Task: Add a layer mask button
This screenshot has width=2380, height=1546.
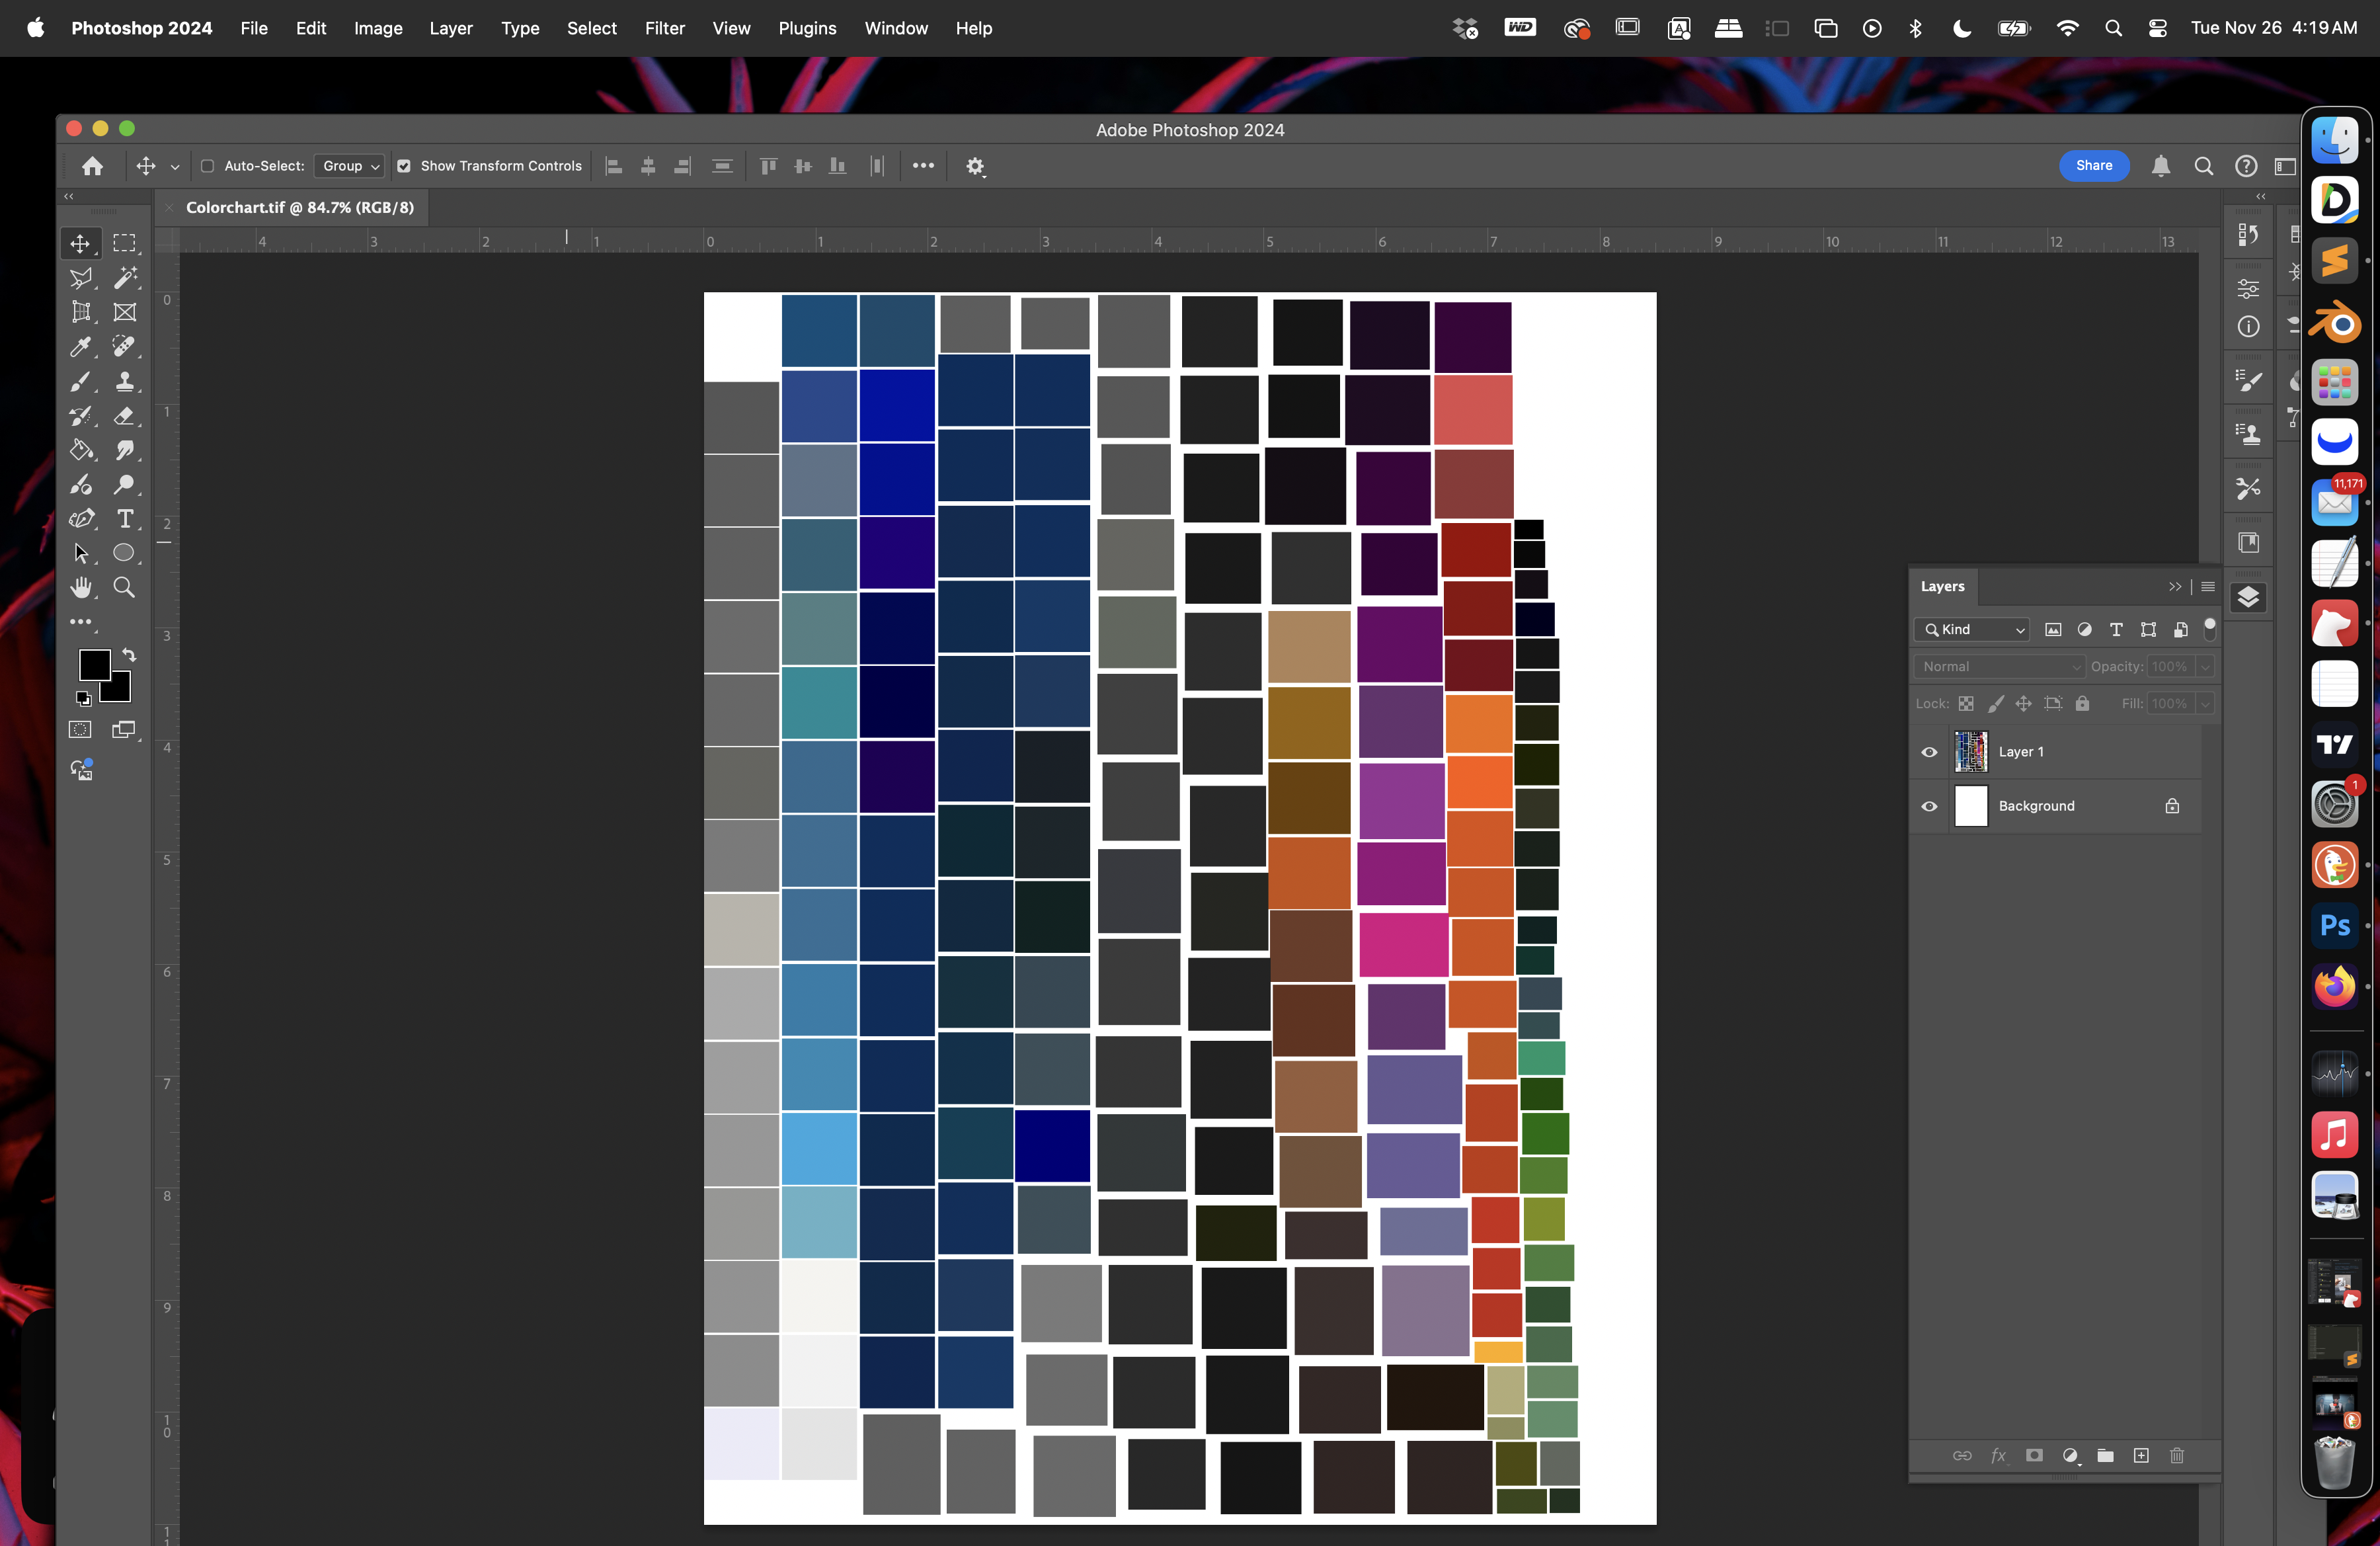Action: [2034, 1456]
